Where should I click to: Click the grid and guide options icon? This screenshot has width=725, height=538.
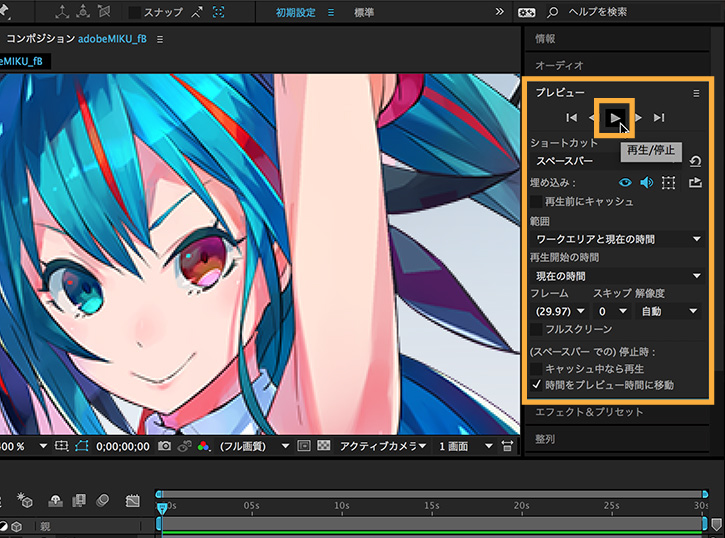(61, 446)
